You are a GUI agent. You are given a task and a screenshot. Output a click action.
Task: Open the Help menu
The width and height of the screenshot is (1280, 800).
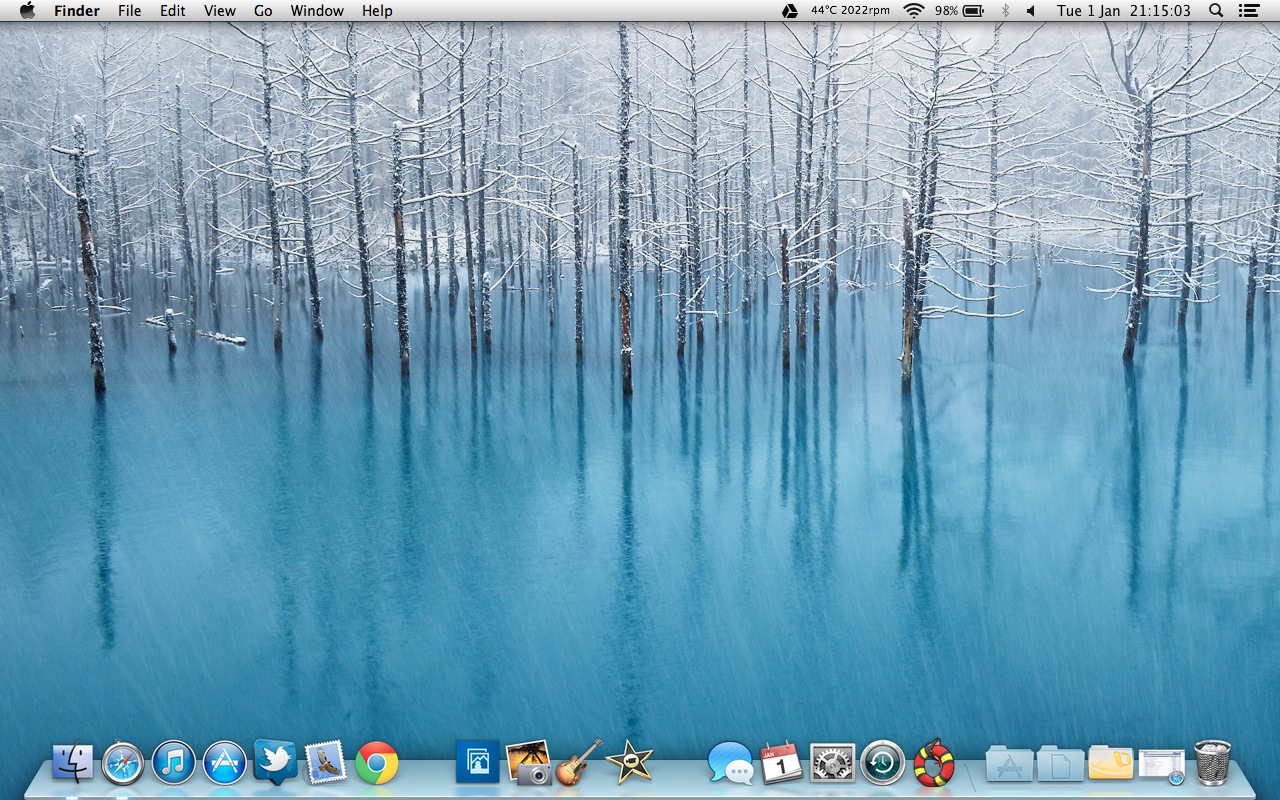coord(377,11)
